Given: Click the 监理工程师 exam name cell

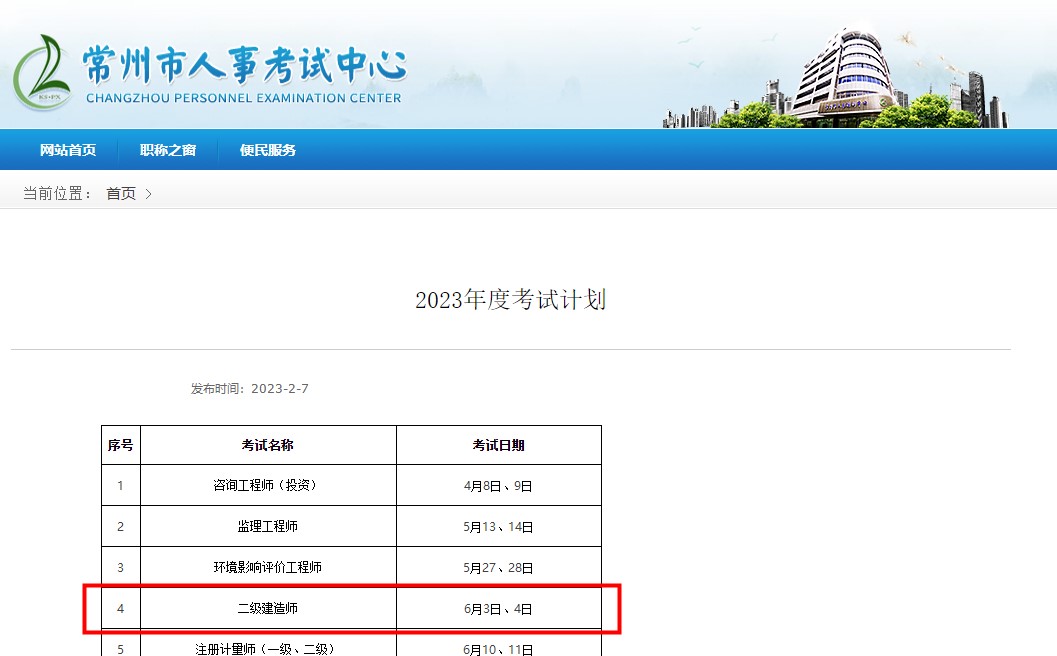Looking at the screenshot, I should 264,525.
